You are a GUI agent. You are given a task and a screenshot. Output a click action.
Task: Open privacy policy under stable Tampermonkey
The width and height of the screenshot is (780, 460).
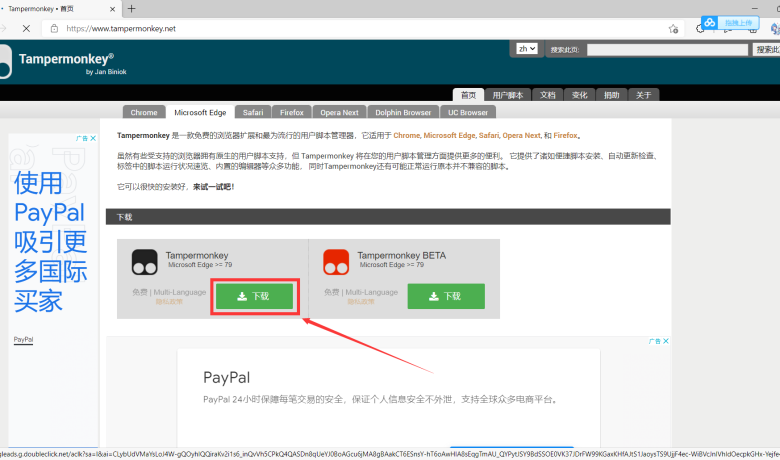[169, 302]
